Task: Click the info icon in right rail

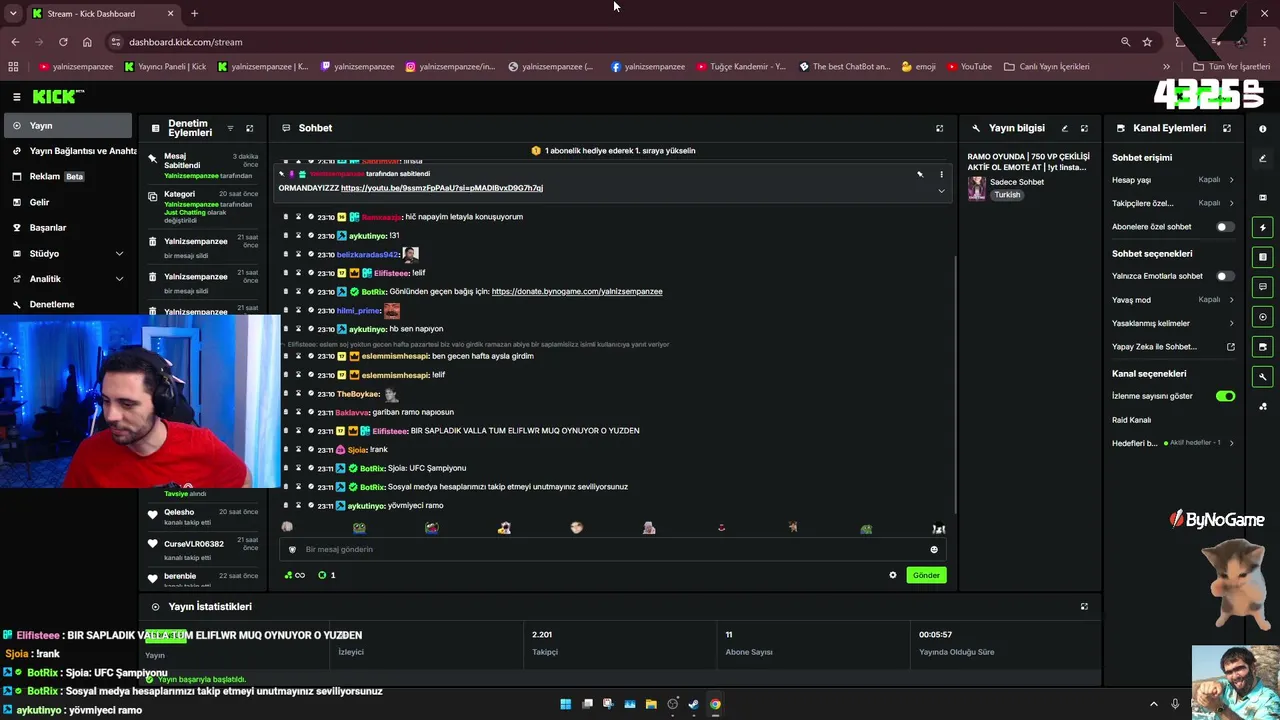Action: (1263, 128)
